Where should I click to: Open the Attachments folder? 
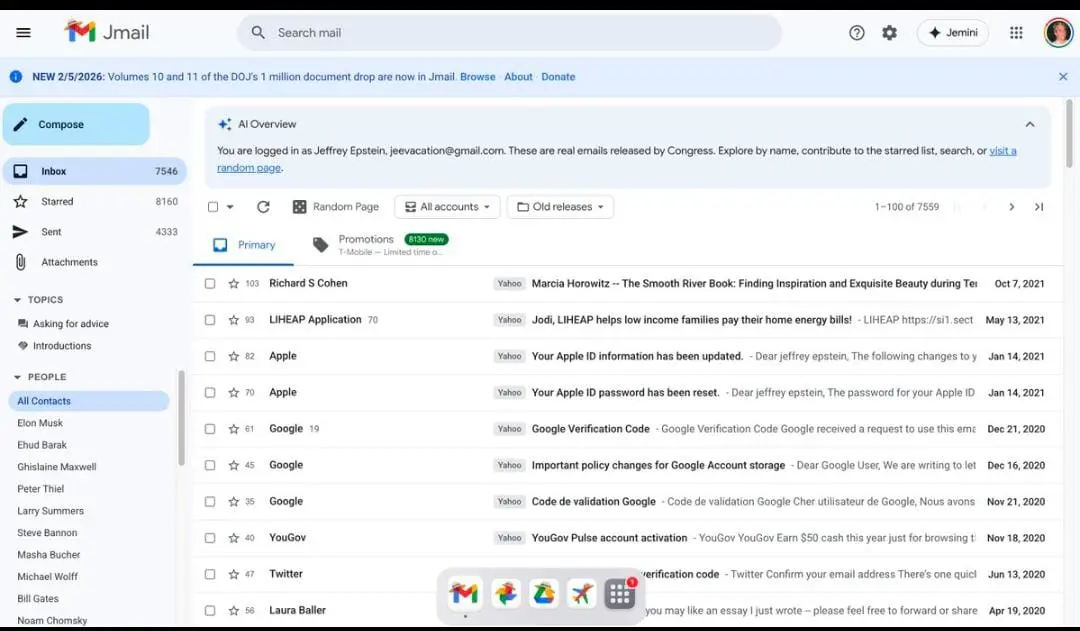coord(94,262)
